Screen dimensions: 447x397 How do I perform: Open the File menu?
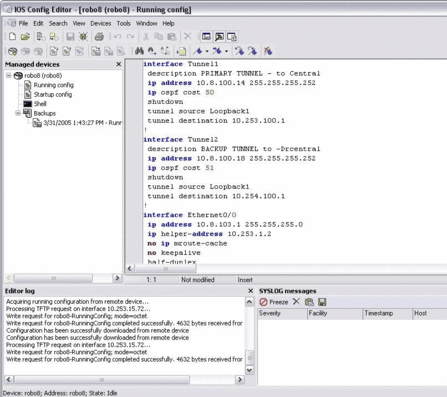(23, 23)
